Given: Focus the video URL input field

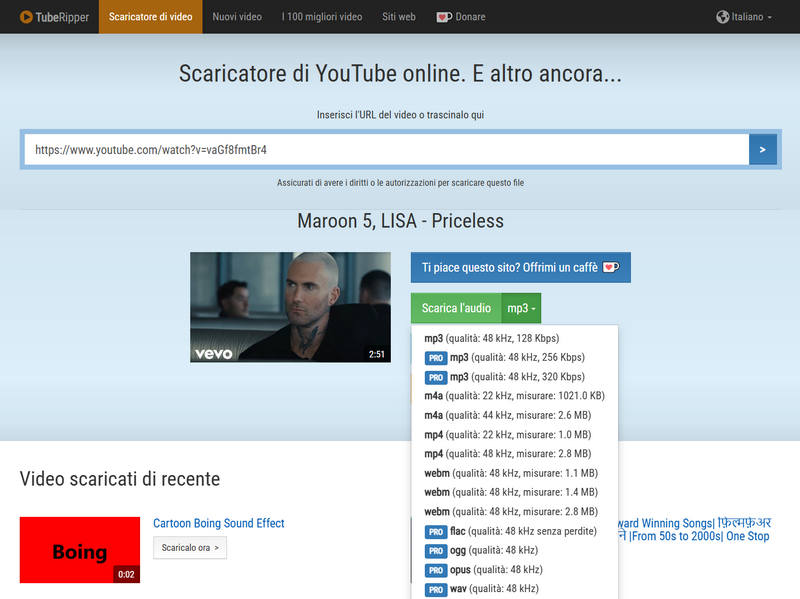Looking at the screenshot, I should [386, 149].
